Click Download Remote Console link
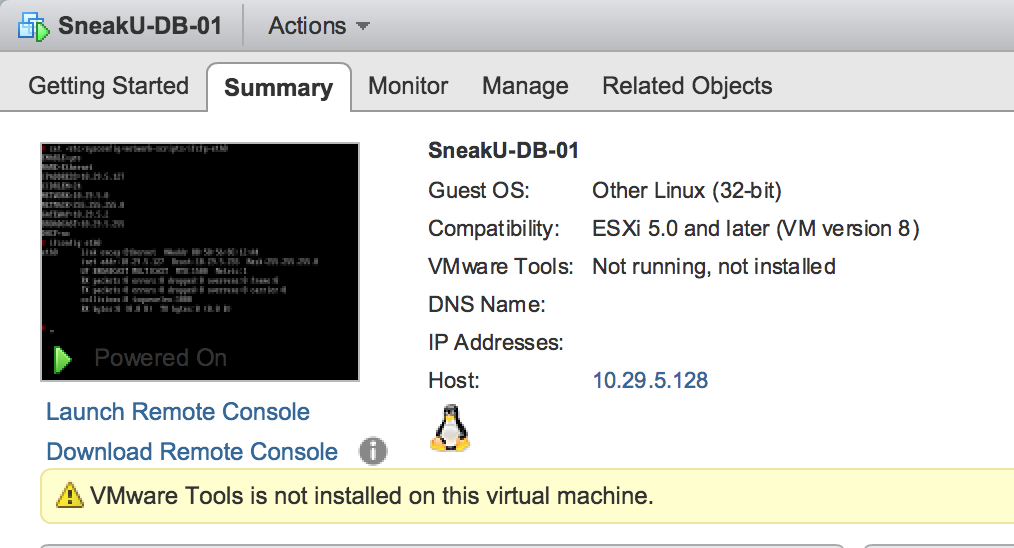1014x548 pixels. point(192,452)
